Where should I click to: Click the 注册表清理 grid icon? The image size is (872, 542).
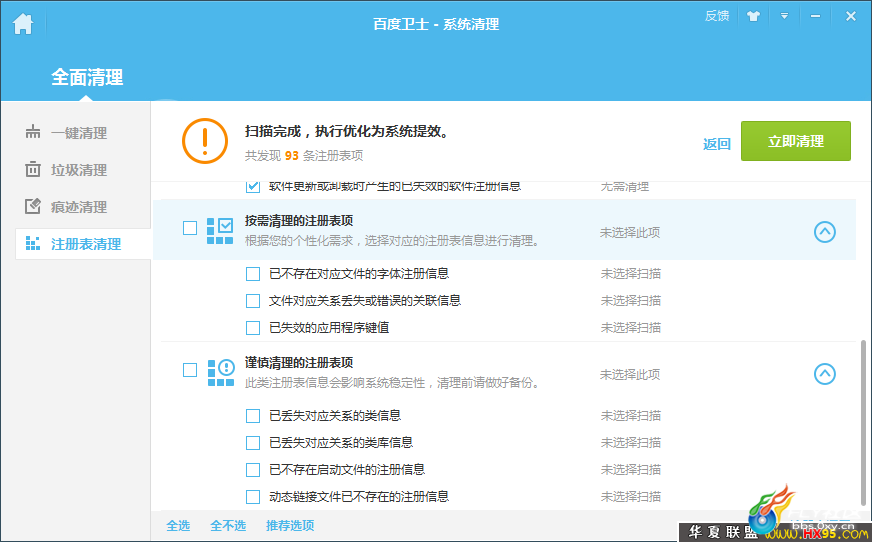tap(33, 243)
